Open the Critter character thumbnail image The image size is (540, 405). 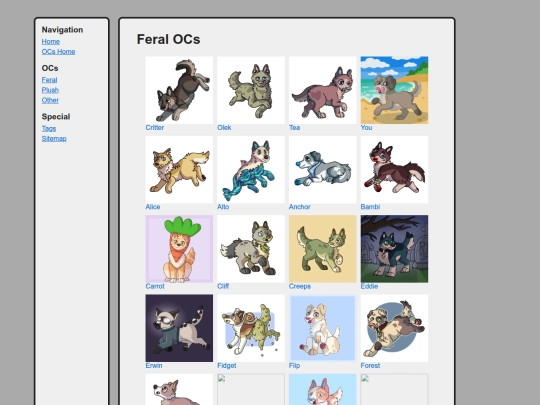point(179,90)
